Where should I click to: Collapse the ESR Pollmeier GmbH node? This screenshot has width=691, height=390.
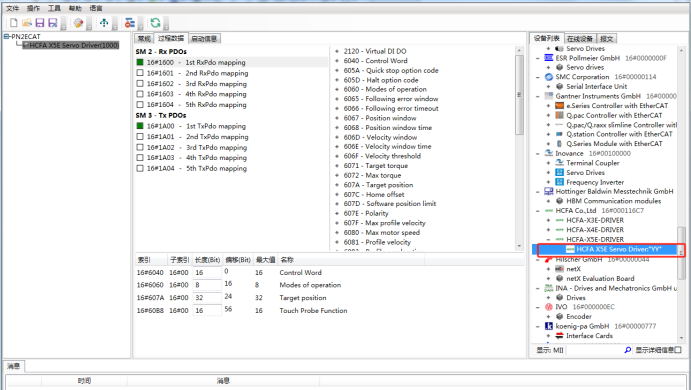point(538,58)
